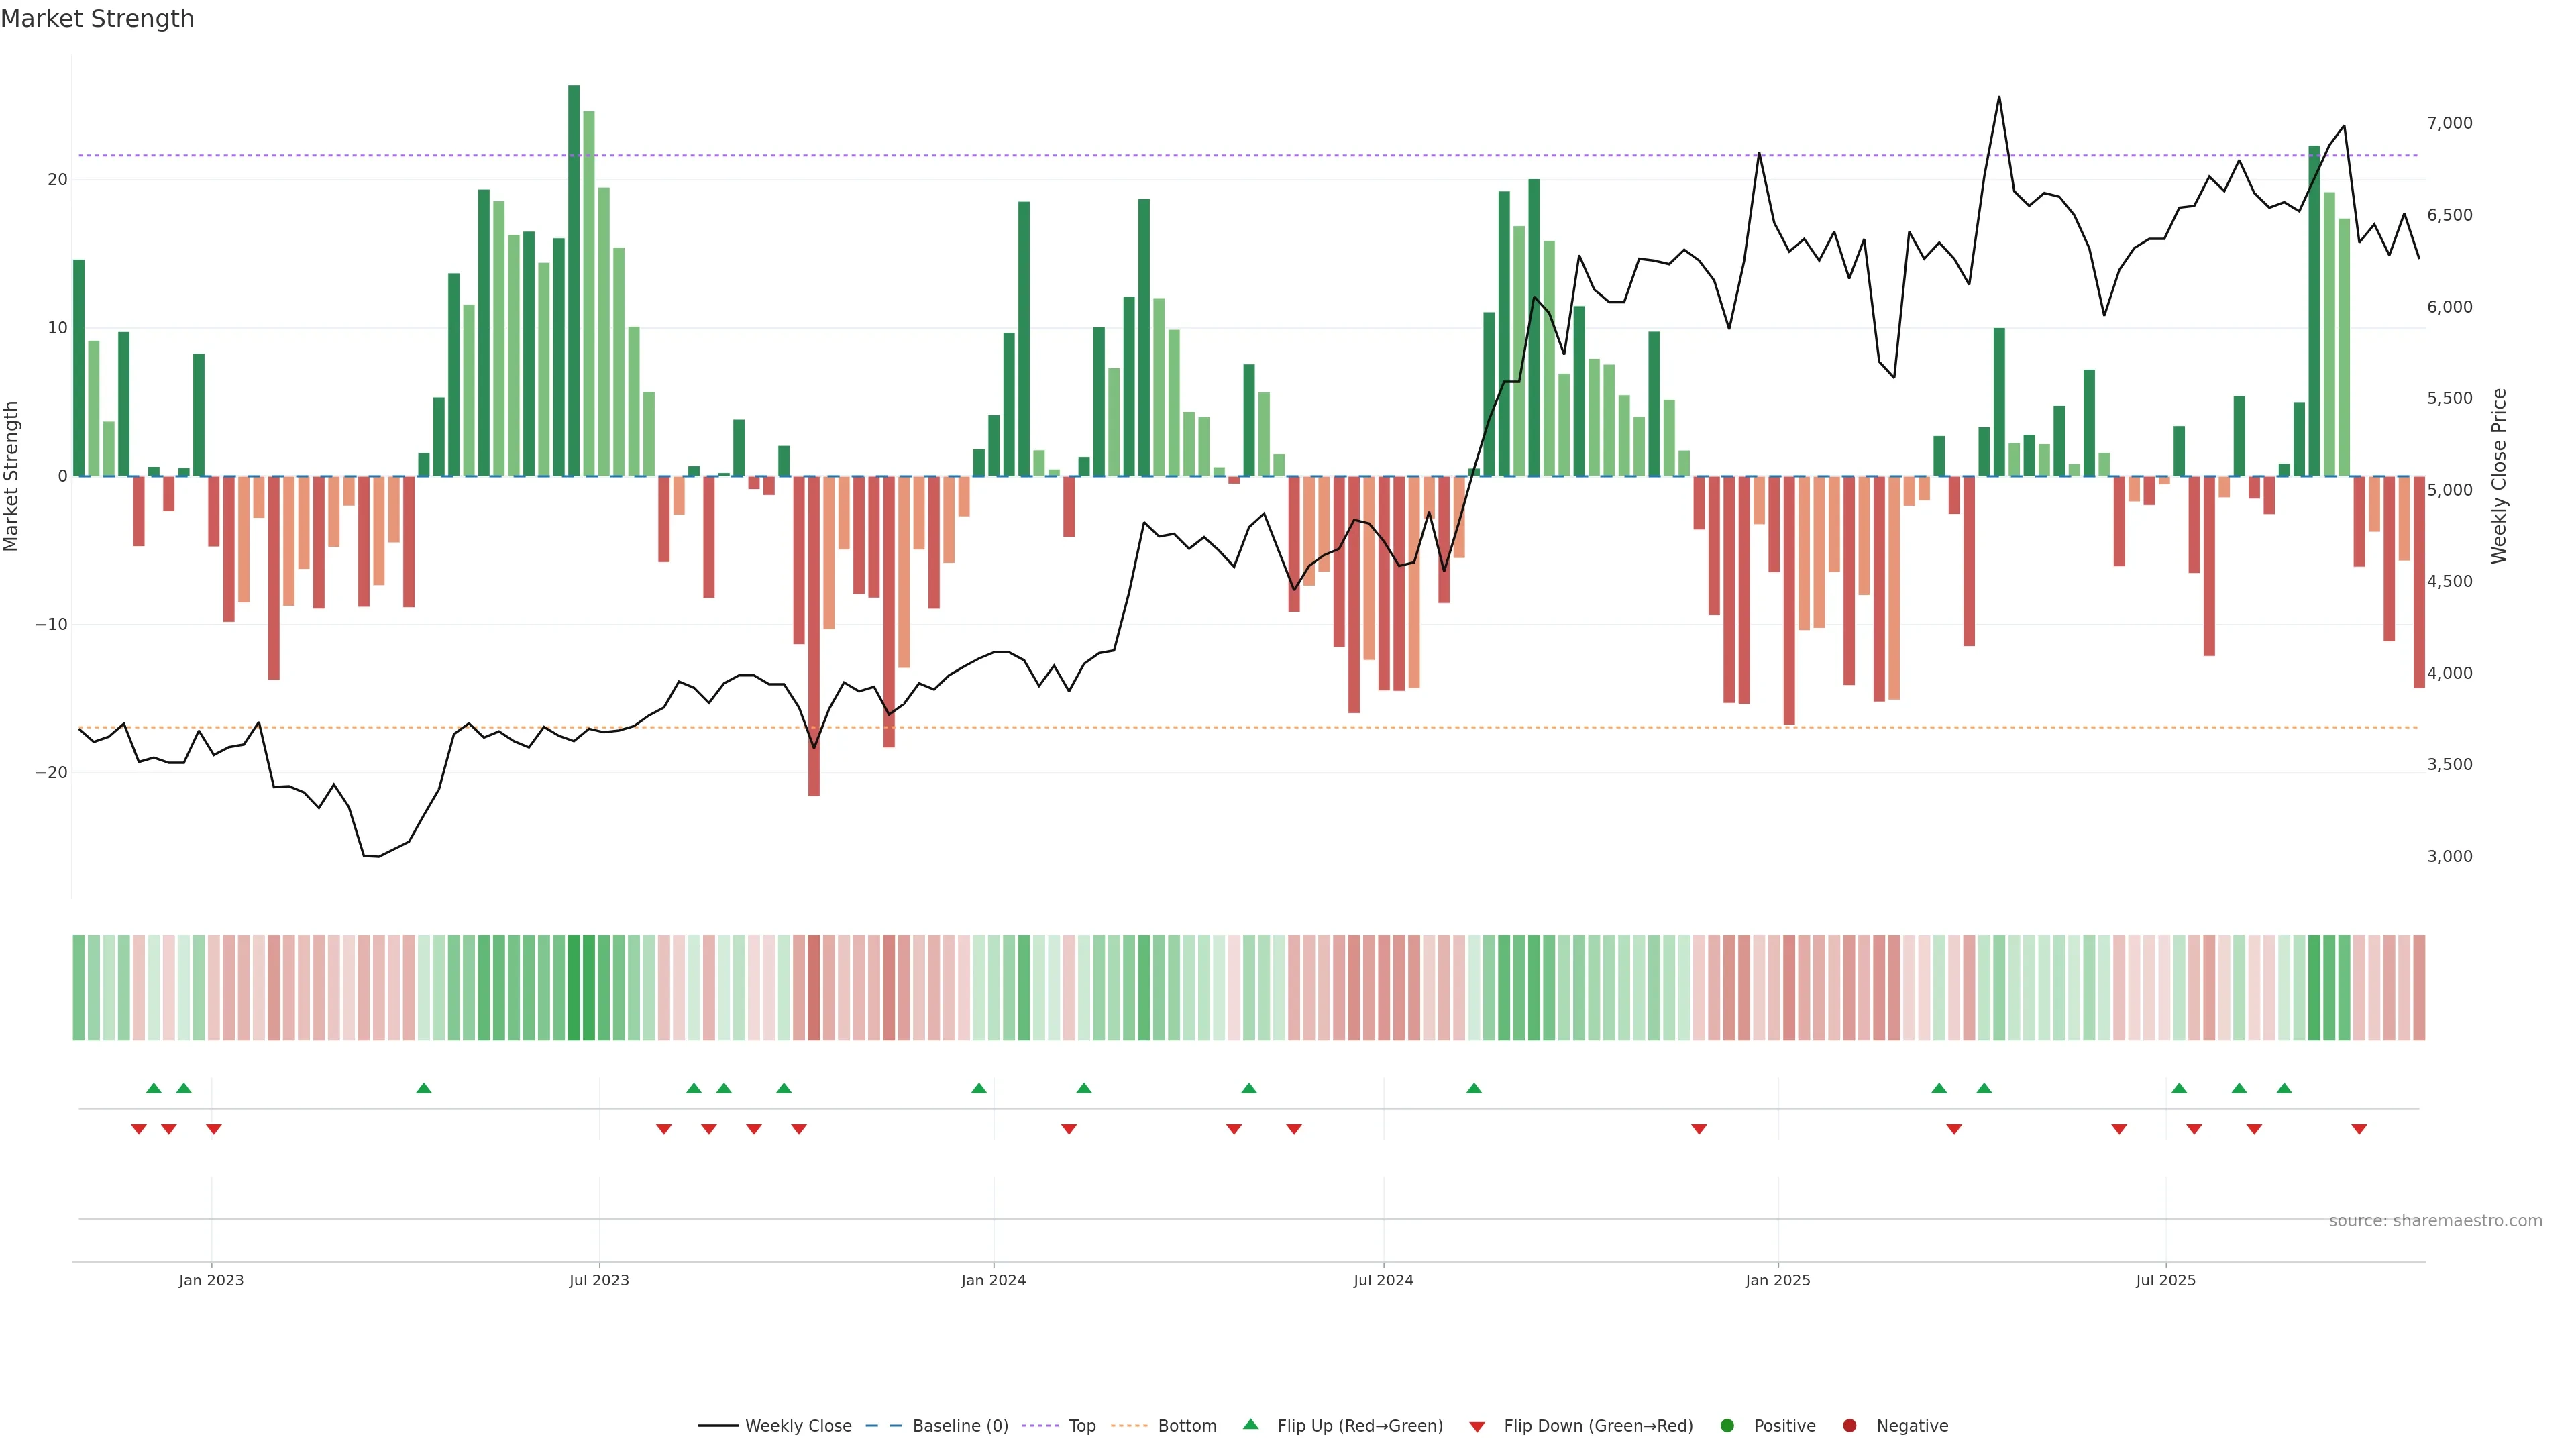Screen dimensions: 2576x1449
Task: Click the Jan 2023 axis label
Action: pyautogui.click(x=211, y=1280)
